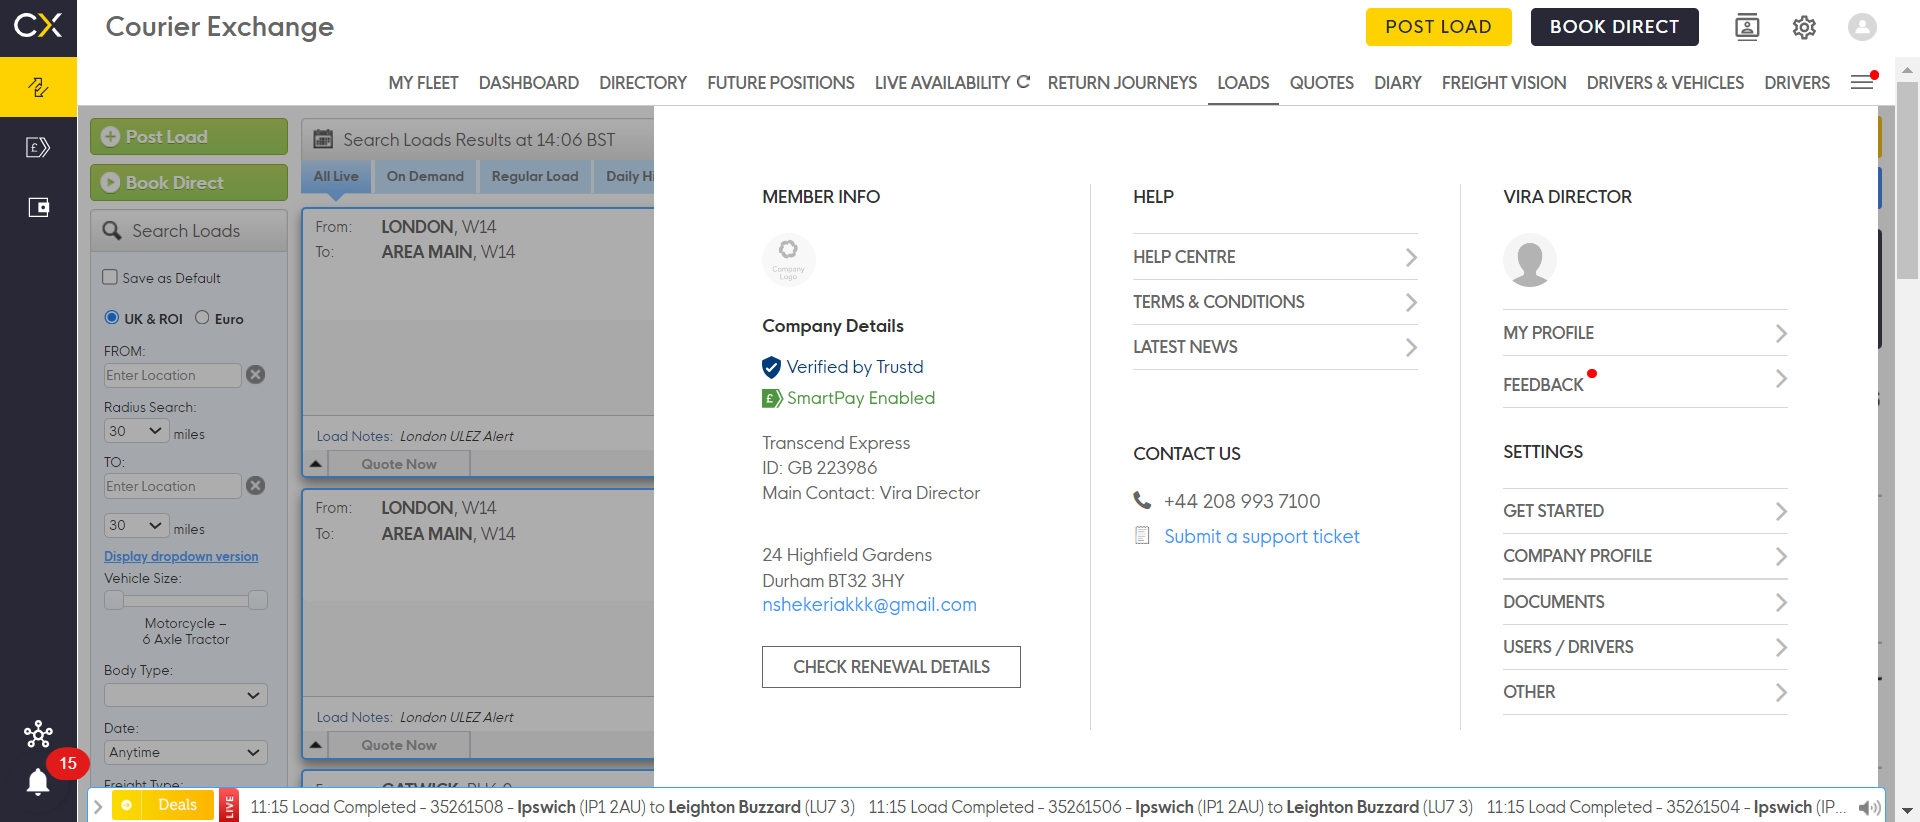Click the support ticket document icon

pos(1142,536)
